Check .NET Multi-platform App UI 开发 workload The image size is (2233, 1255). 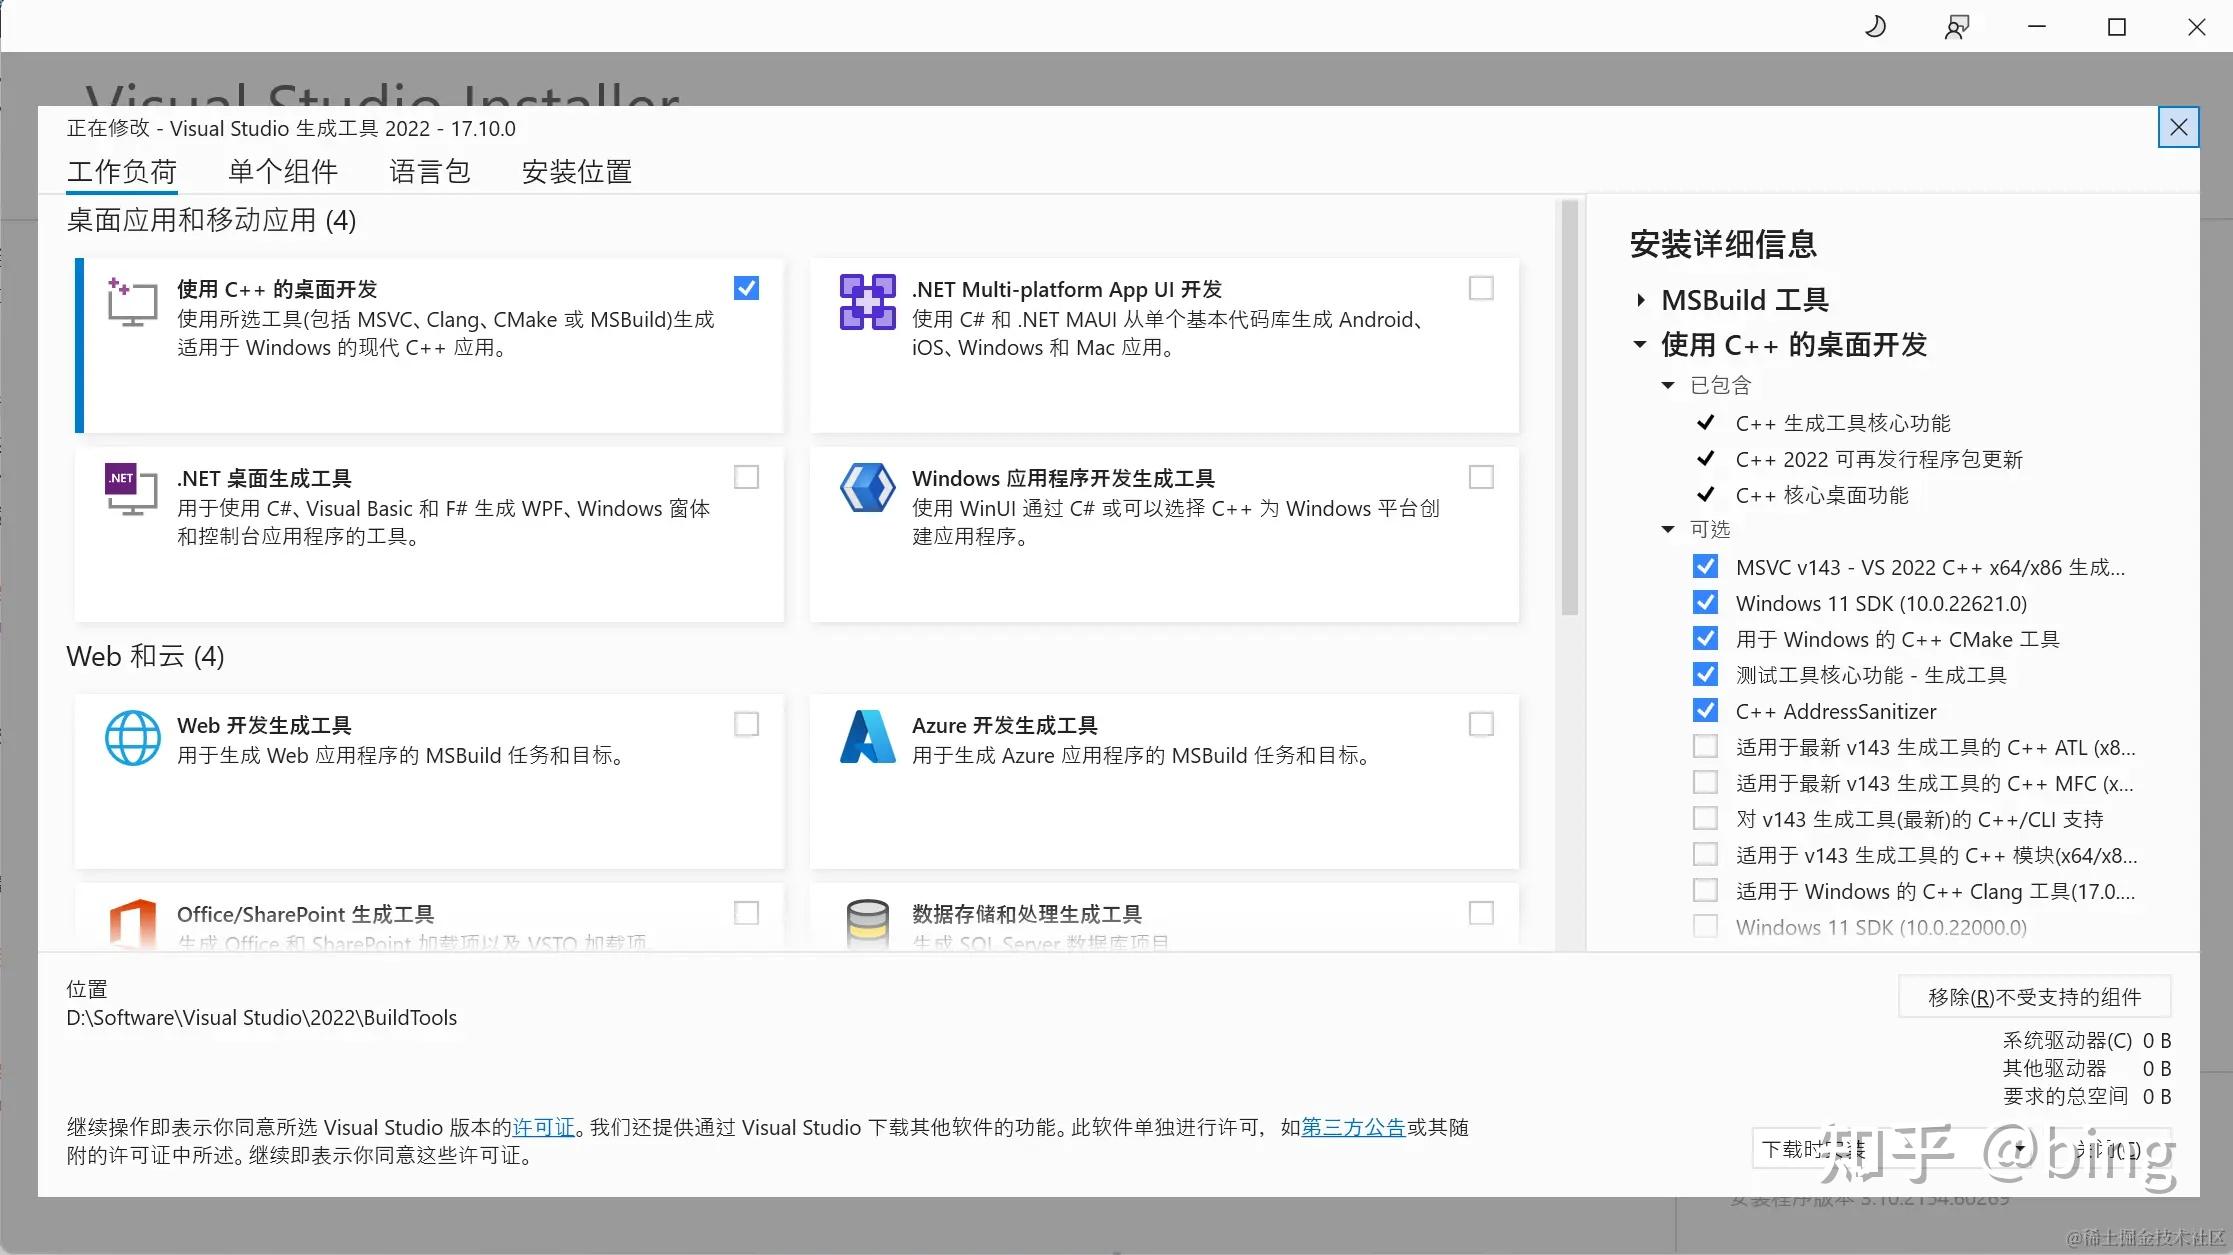pos(1481,288)
